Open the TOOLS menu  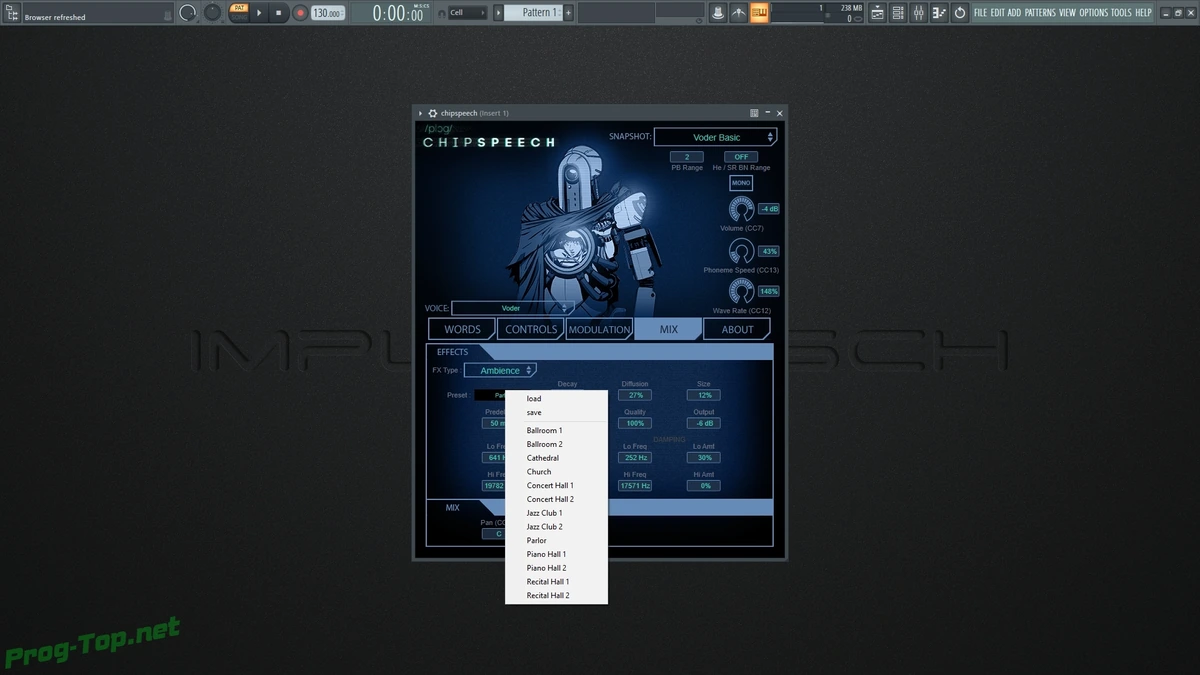(1121, 13)
